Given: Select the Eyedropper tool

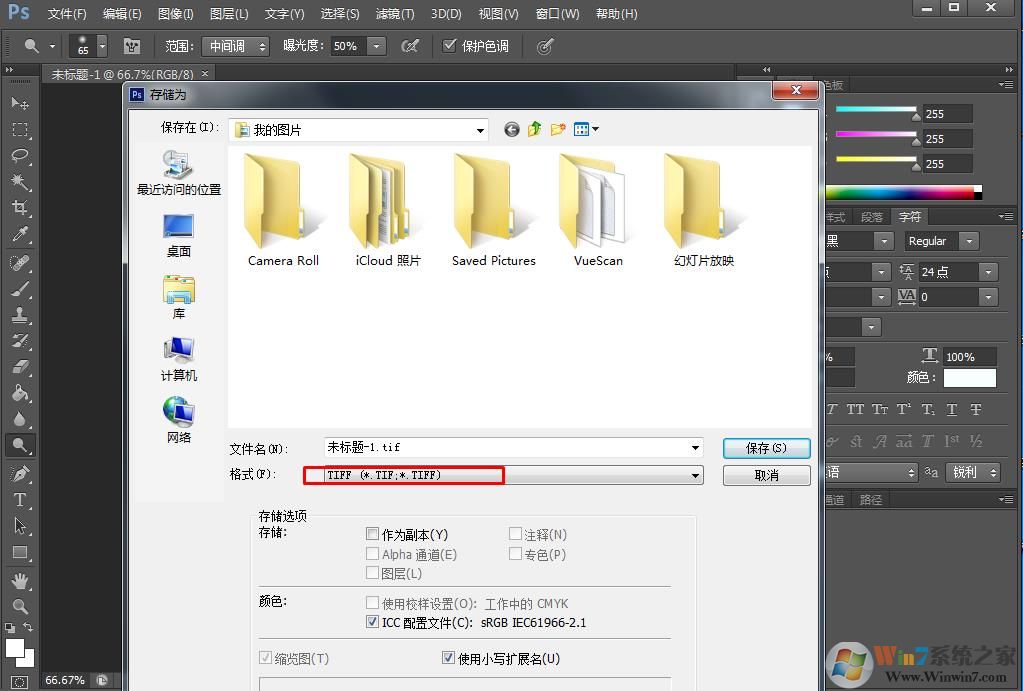Looking at the screenshot, I should [x=20, y=235].
